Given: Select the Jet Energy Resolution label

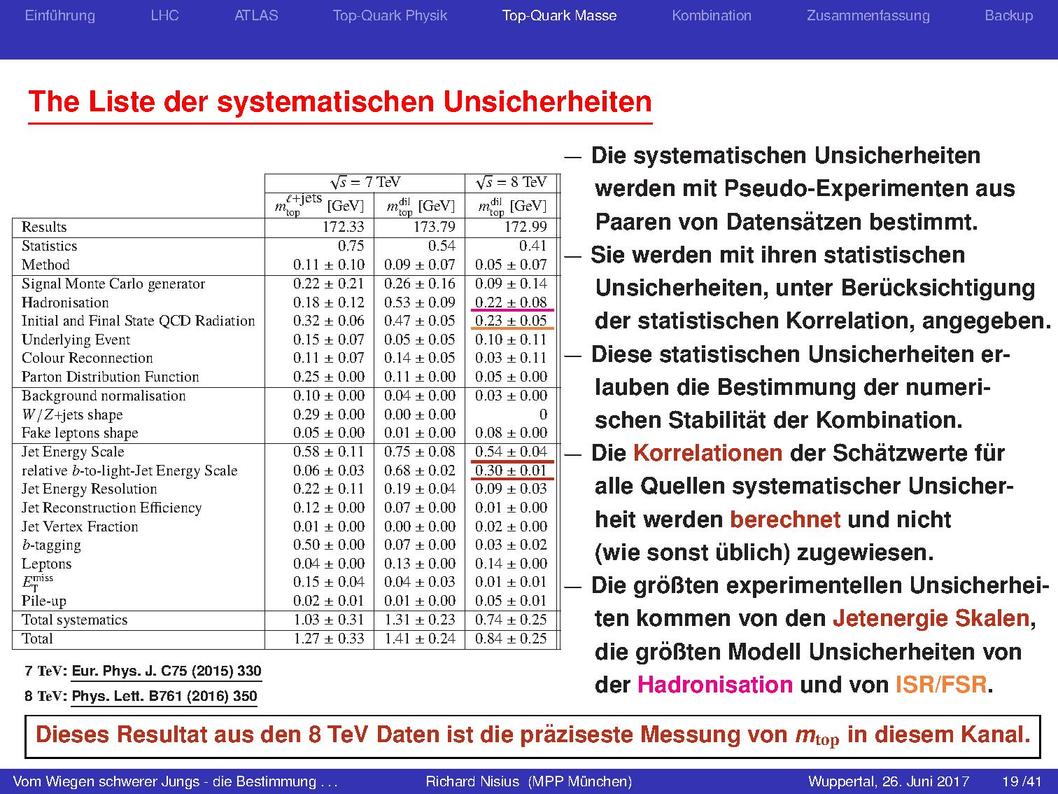Looking at the screenshot, I should point(89,489).
